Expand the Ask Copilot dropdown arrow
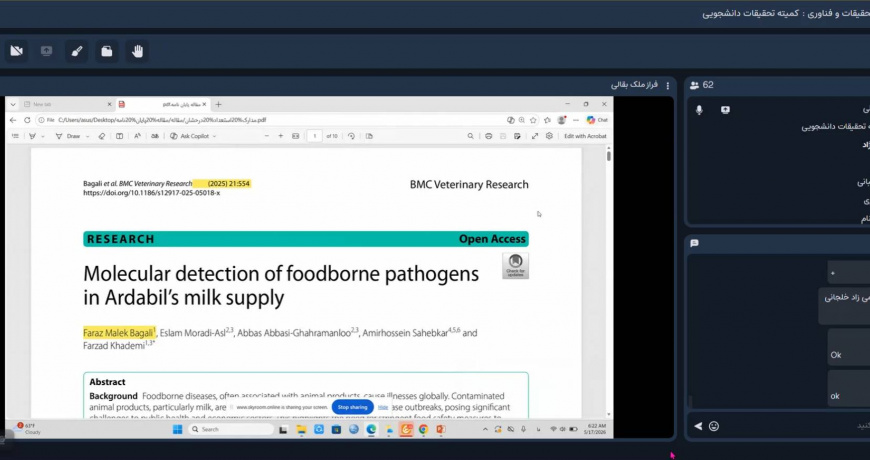The image size is (870, 460). tap(215, 137)
